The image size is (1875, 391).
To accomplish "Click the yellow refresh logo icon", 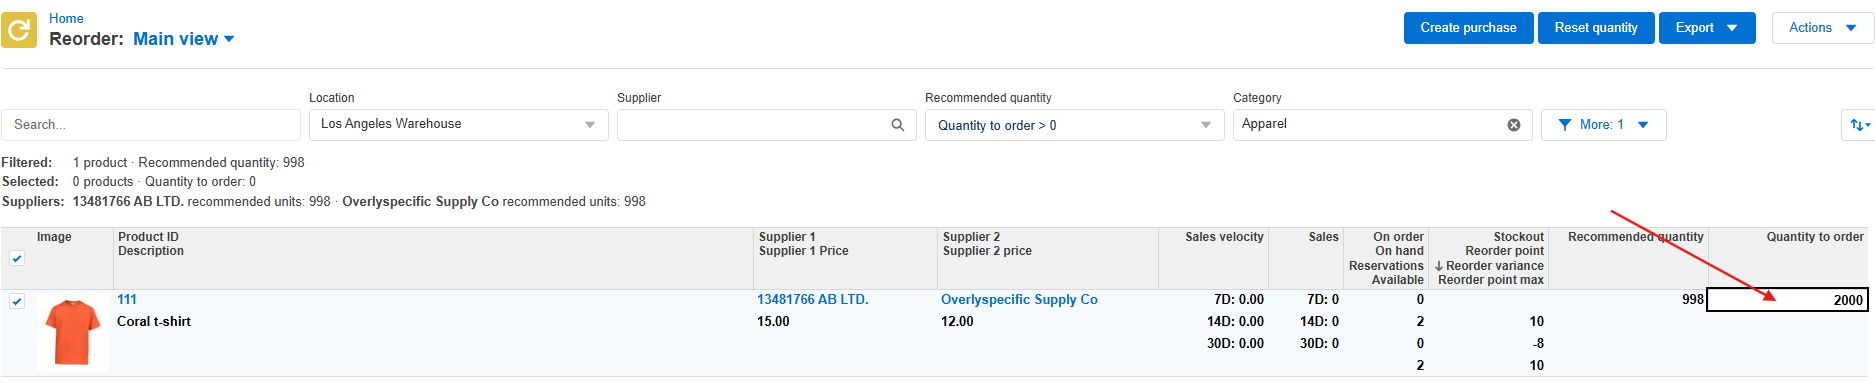I will point(19,30).
